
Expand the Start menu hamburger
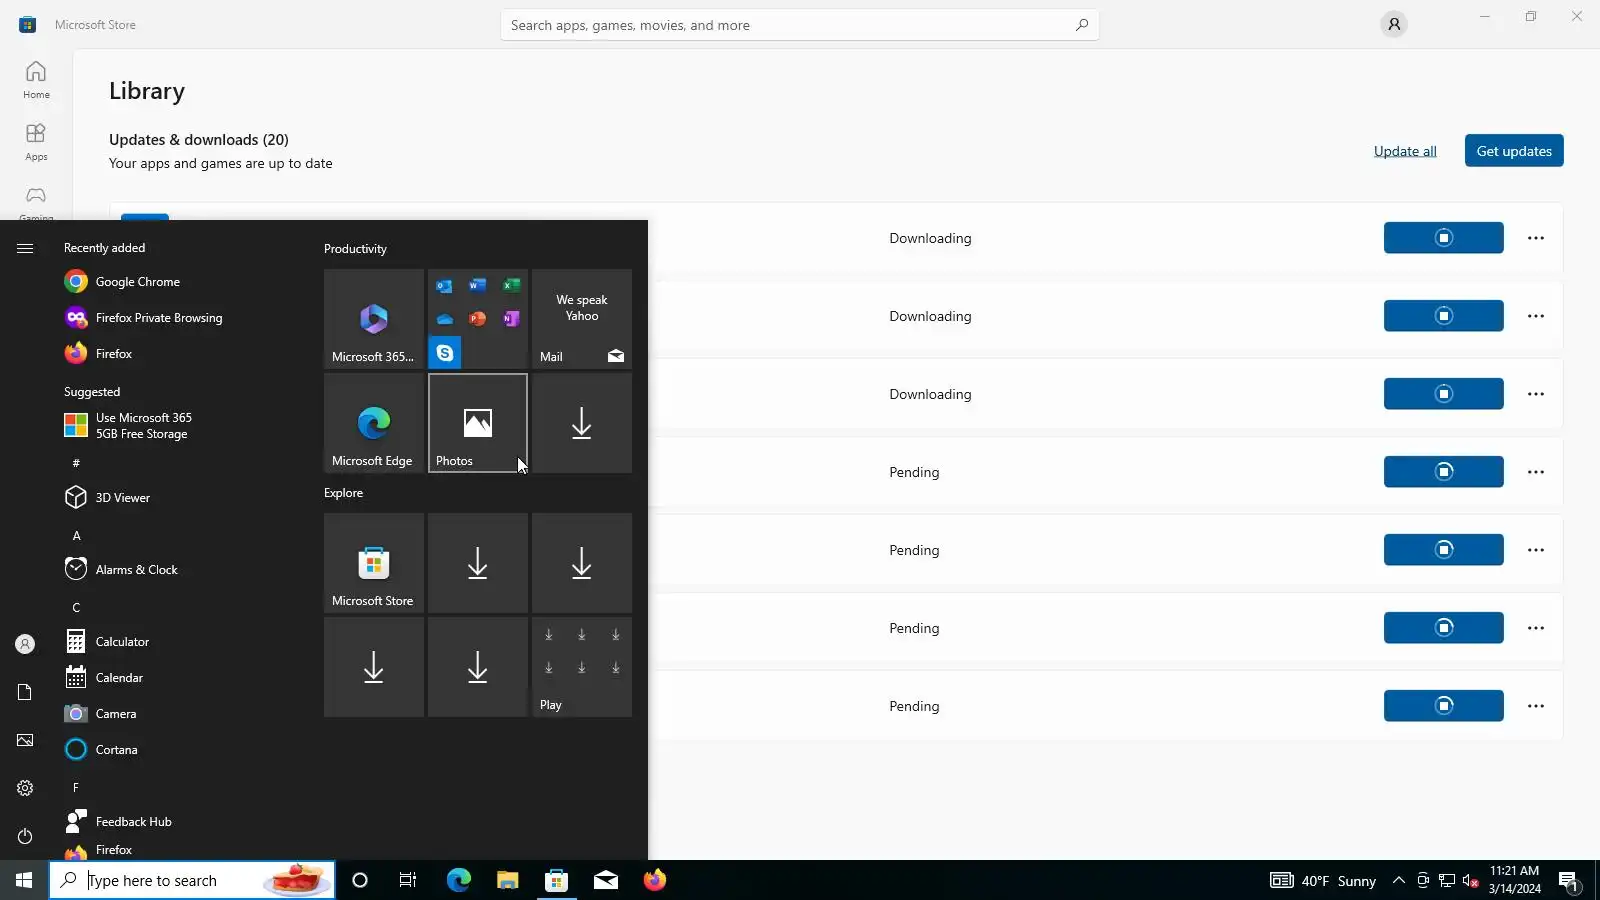(x=25, y=248)
